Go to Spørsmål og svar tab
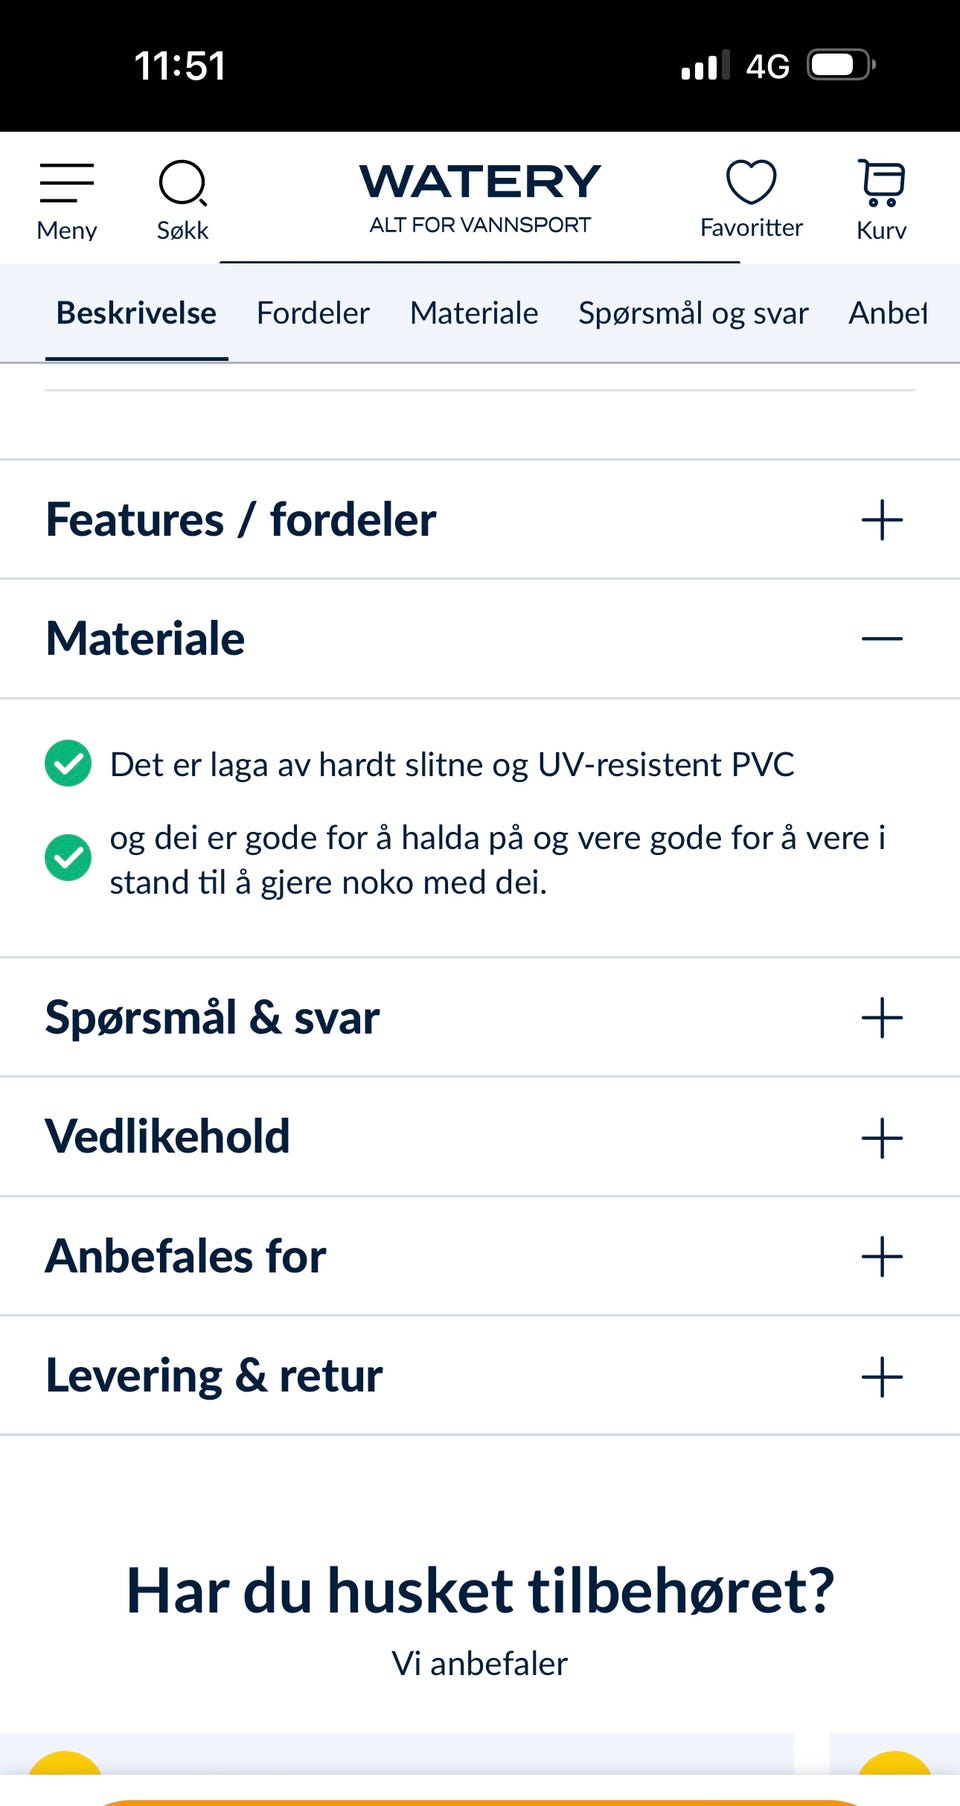 tap(693, 313)
